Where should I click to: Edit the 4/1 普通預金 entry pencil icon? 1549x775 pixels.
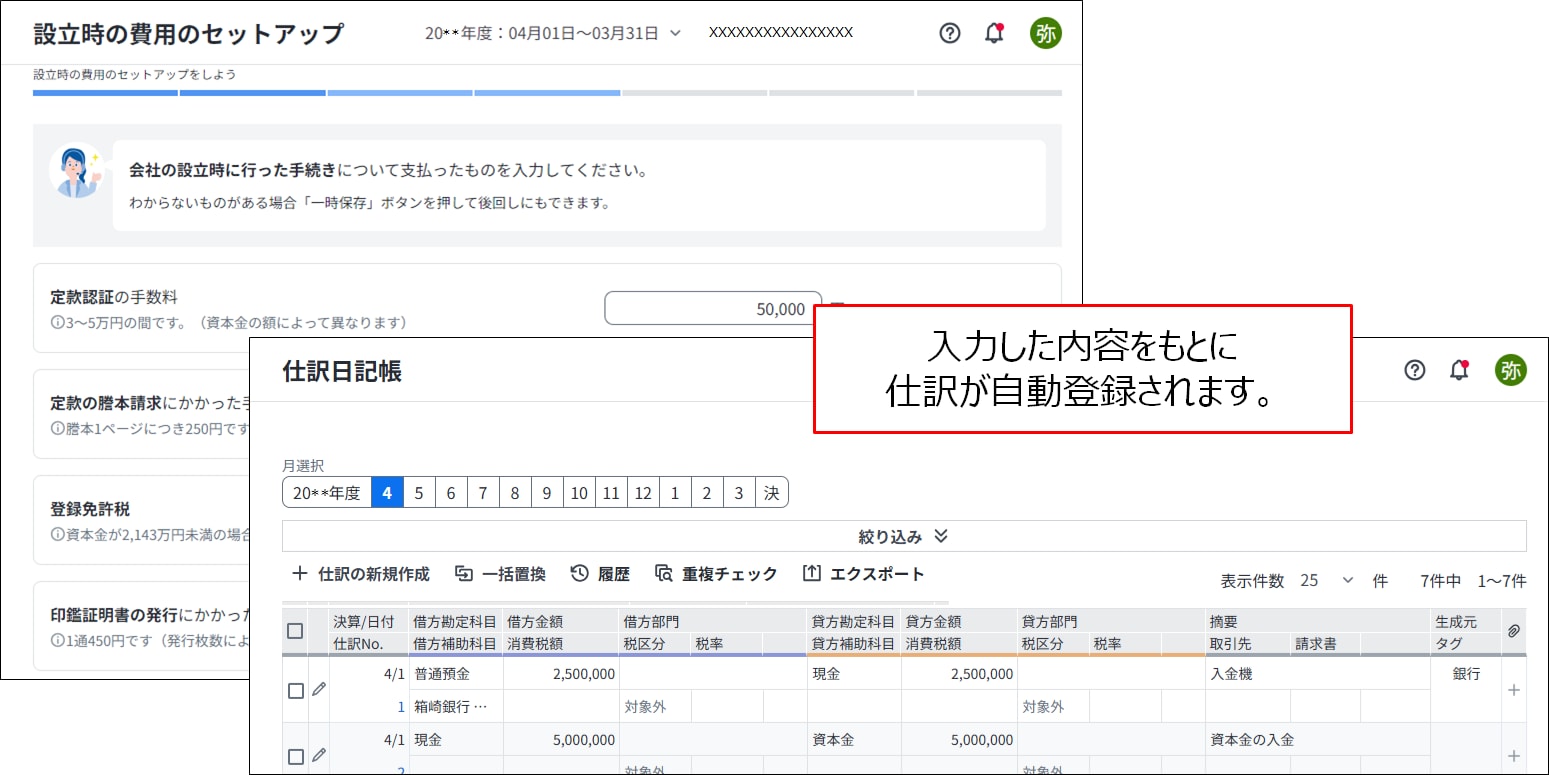[319, 689]
